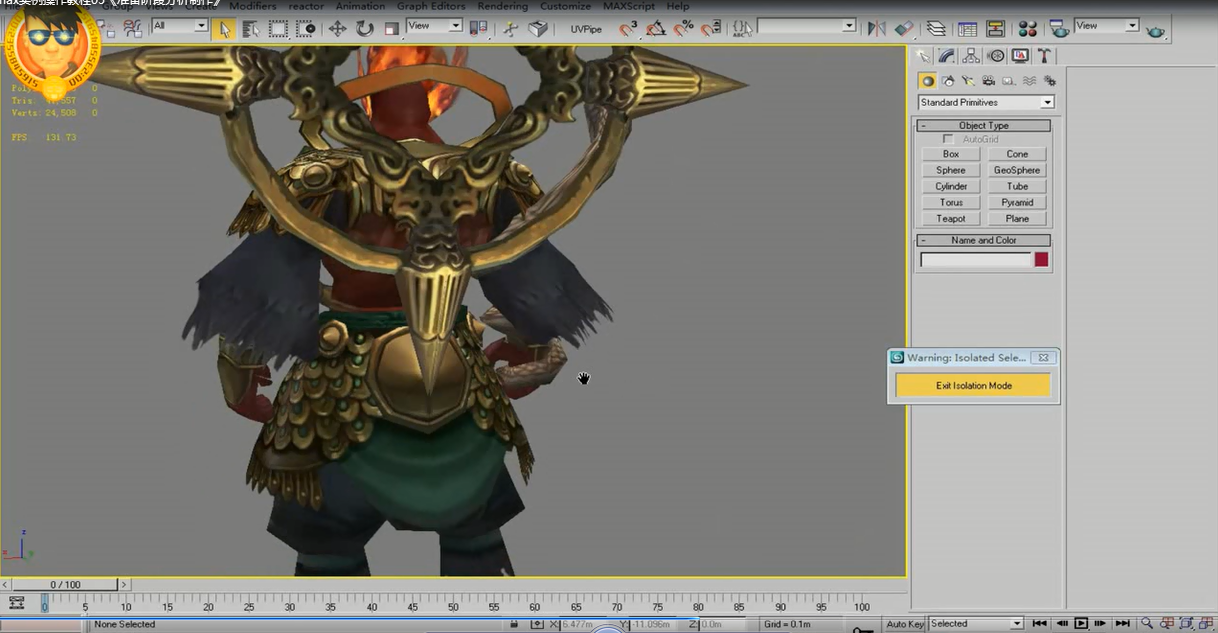Click the Use Pivot Point Center icon
Viewport: 1218px width, 633px height.
point(478,29)
